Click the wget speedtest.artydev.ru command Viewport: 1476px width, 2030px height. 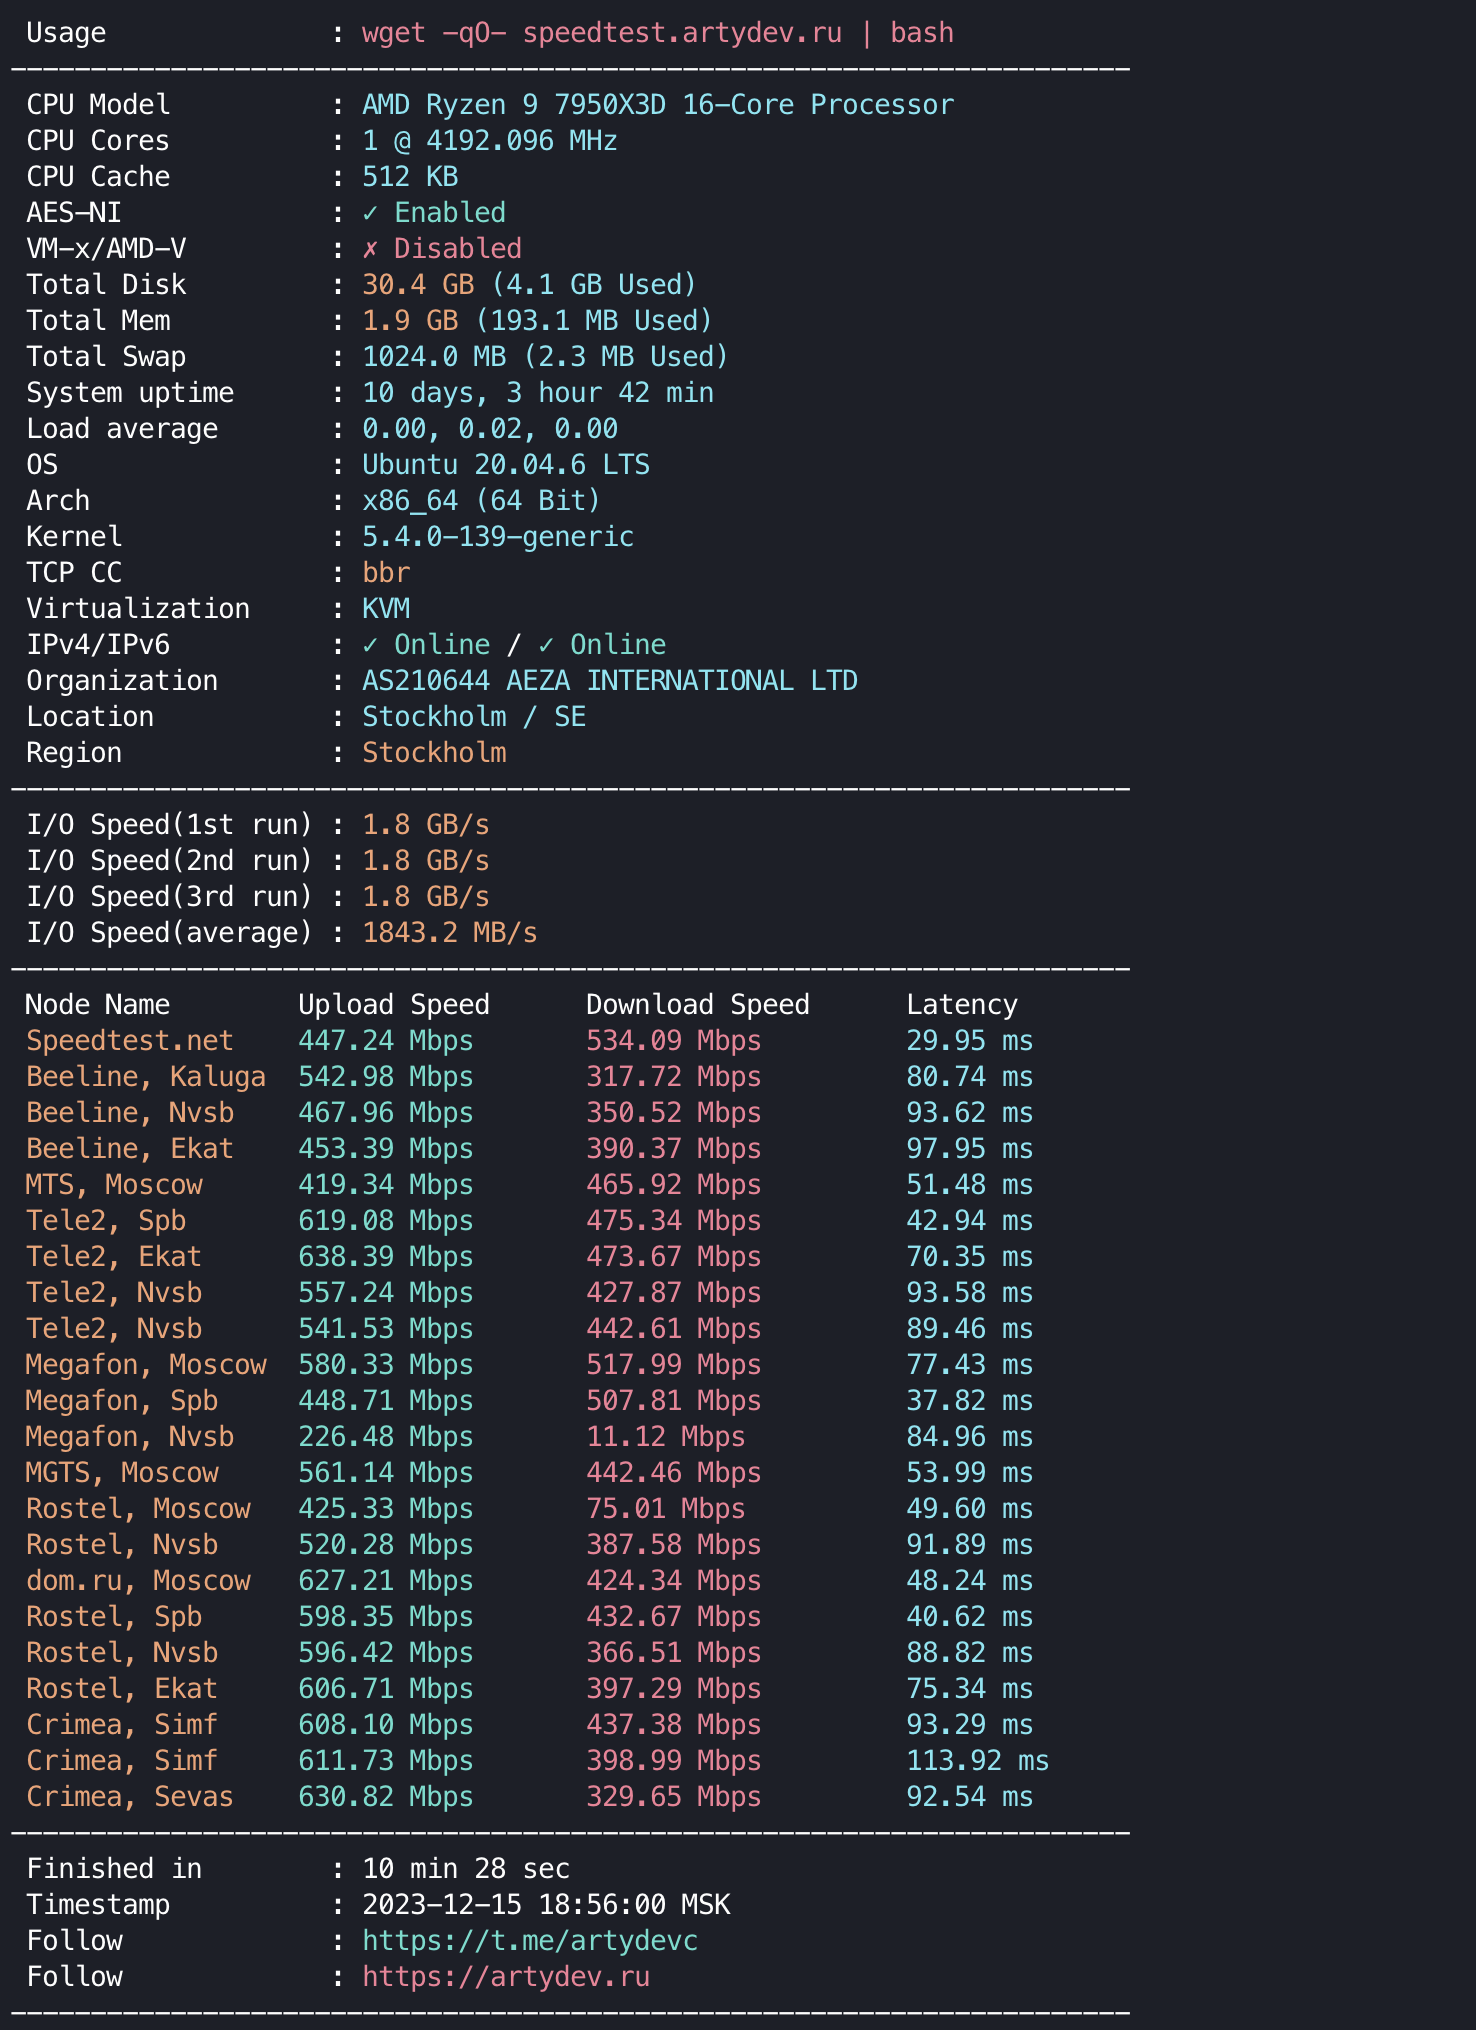coord(657,33)
